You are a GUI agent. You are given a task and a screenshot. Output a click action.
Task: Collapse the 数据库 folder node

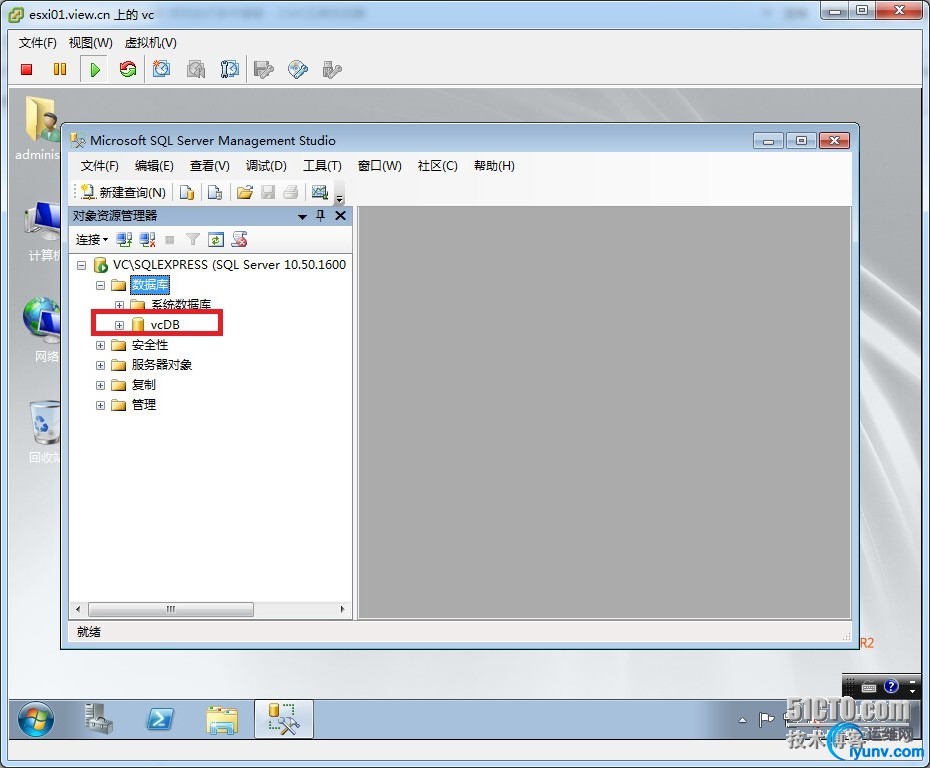click(x=100, y=285)
